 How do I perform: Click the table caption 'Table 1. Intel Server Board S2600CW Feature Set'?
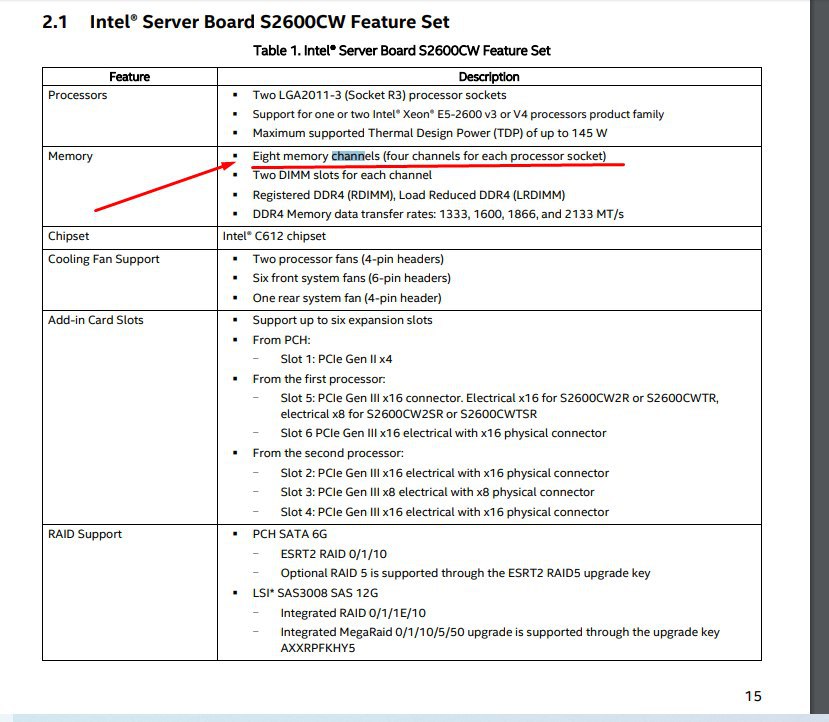click(402, 51)
